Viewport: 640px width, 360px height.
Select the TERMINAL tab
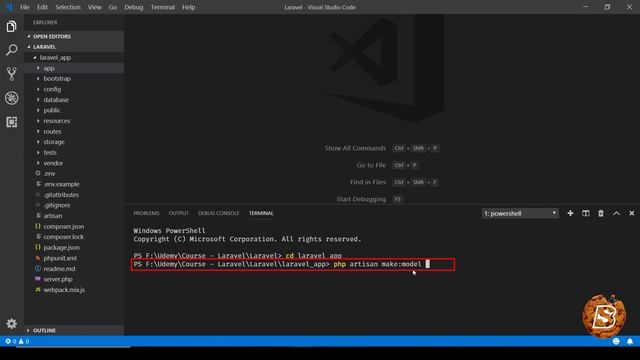tap(261, 213)
